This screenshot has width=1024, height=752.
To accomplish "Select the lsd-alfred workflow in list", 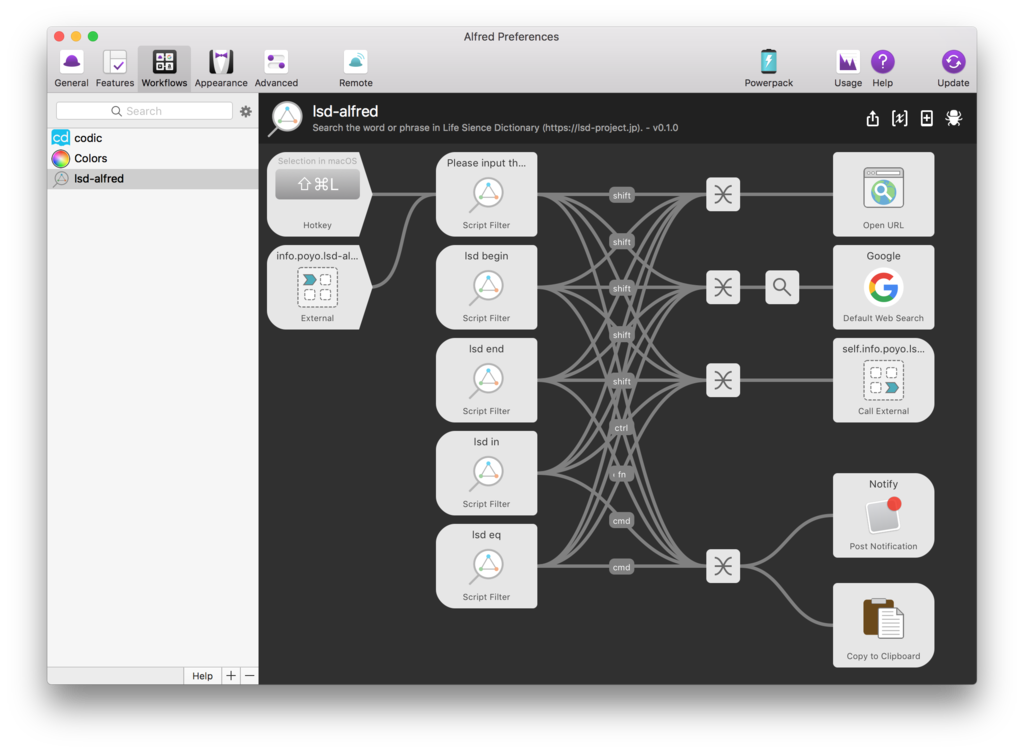I will [153, 178].
